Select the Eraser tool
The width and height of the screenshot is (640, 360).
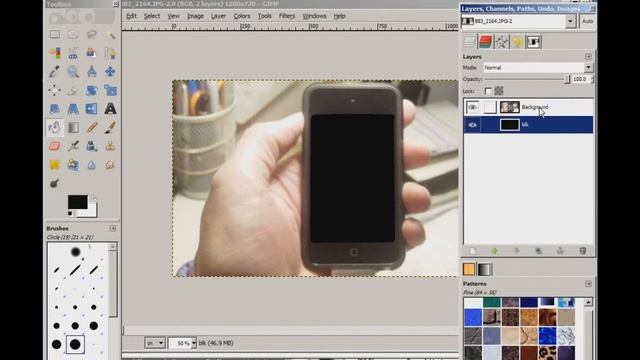[x=55, y=146]
